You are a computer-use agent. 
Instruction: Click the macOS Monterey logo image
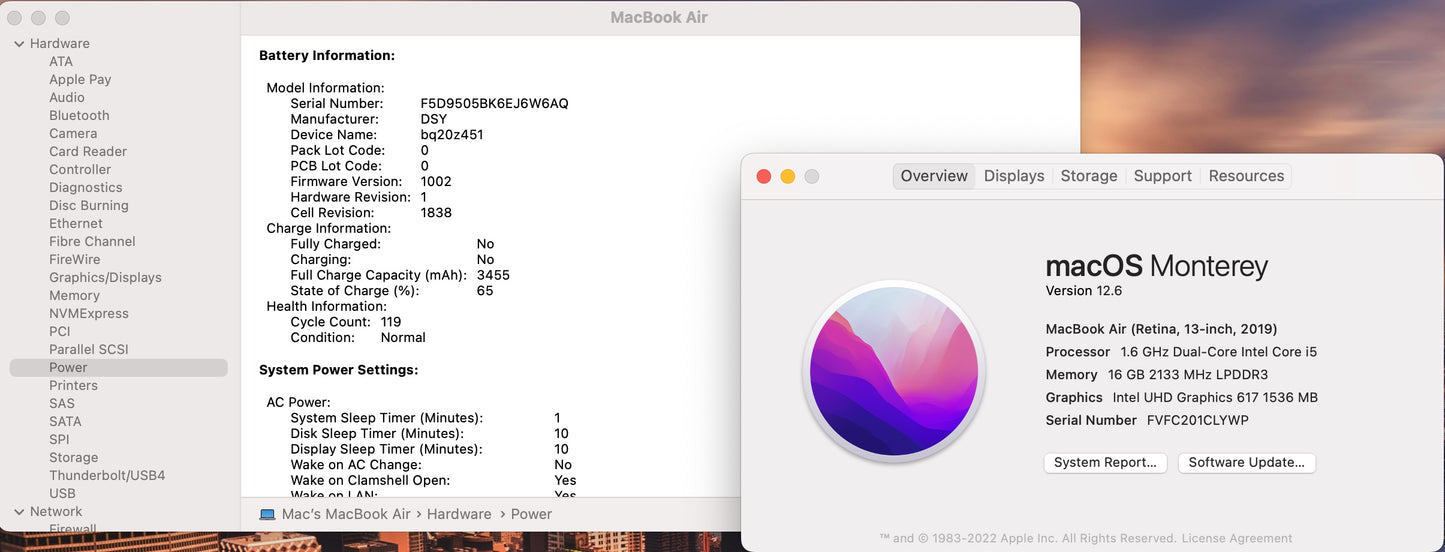894,372
